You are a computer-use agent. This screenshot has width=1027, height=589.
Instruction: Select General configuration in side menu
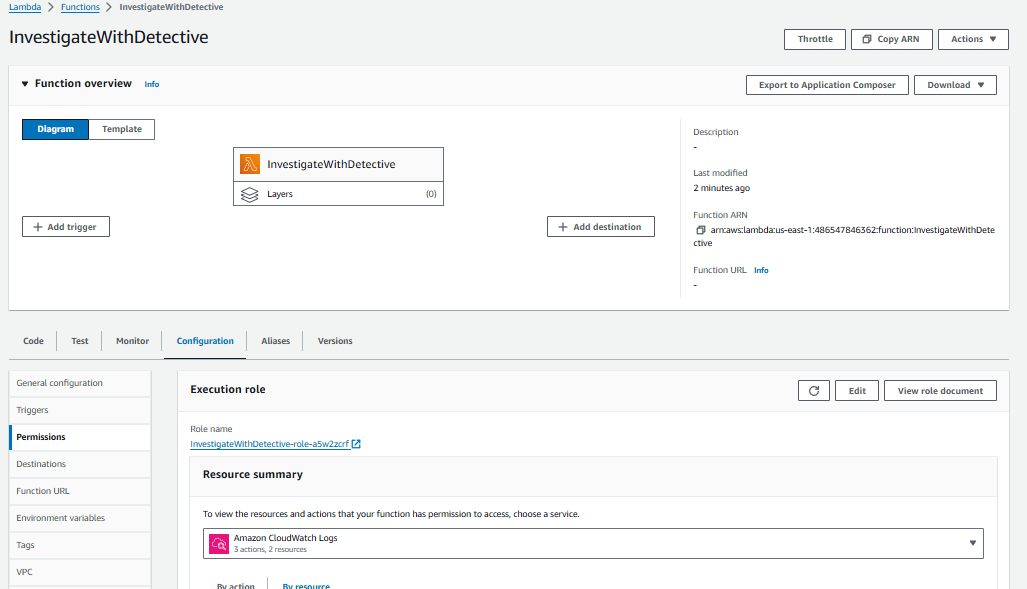(80, 383)
